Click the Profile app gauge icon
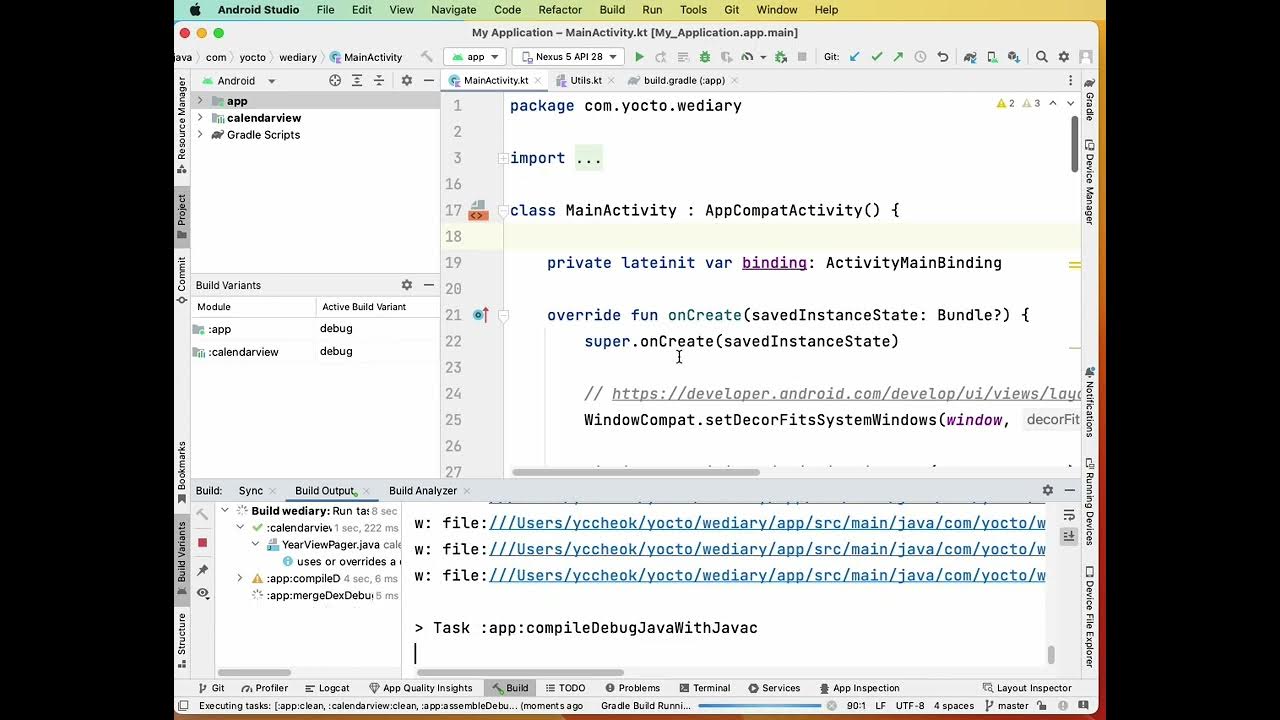 [x=748, y=57]
